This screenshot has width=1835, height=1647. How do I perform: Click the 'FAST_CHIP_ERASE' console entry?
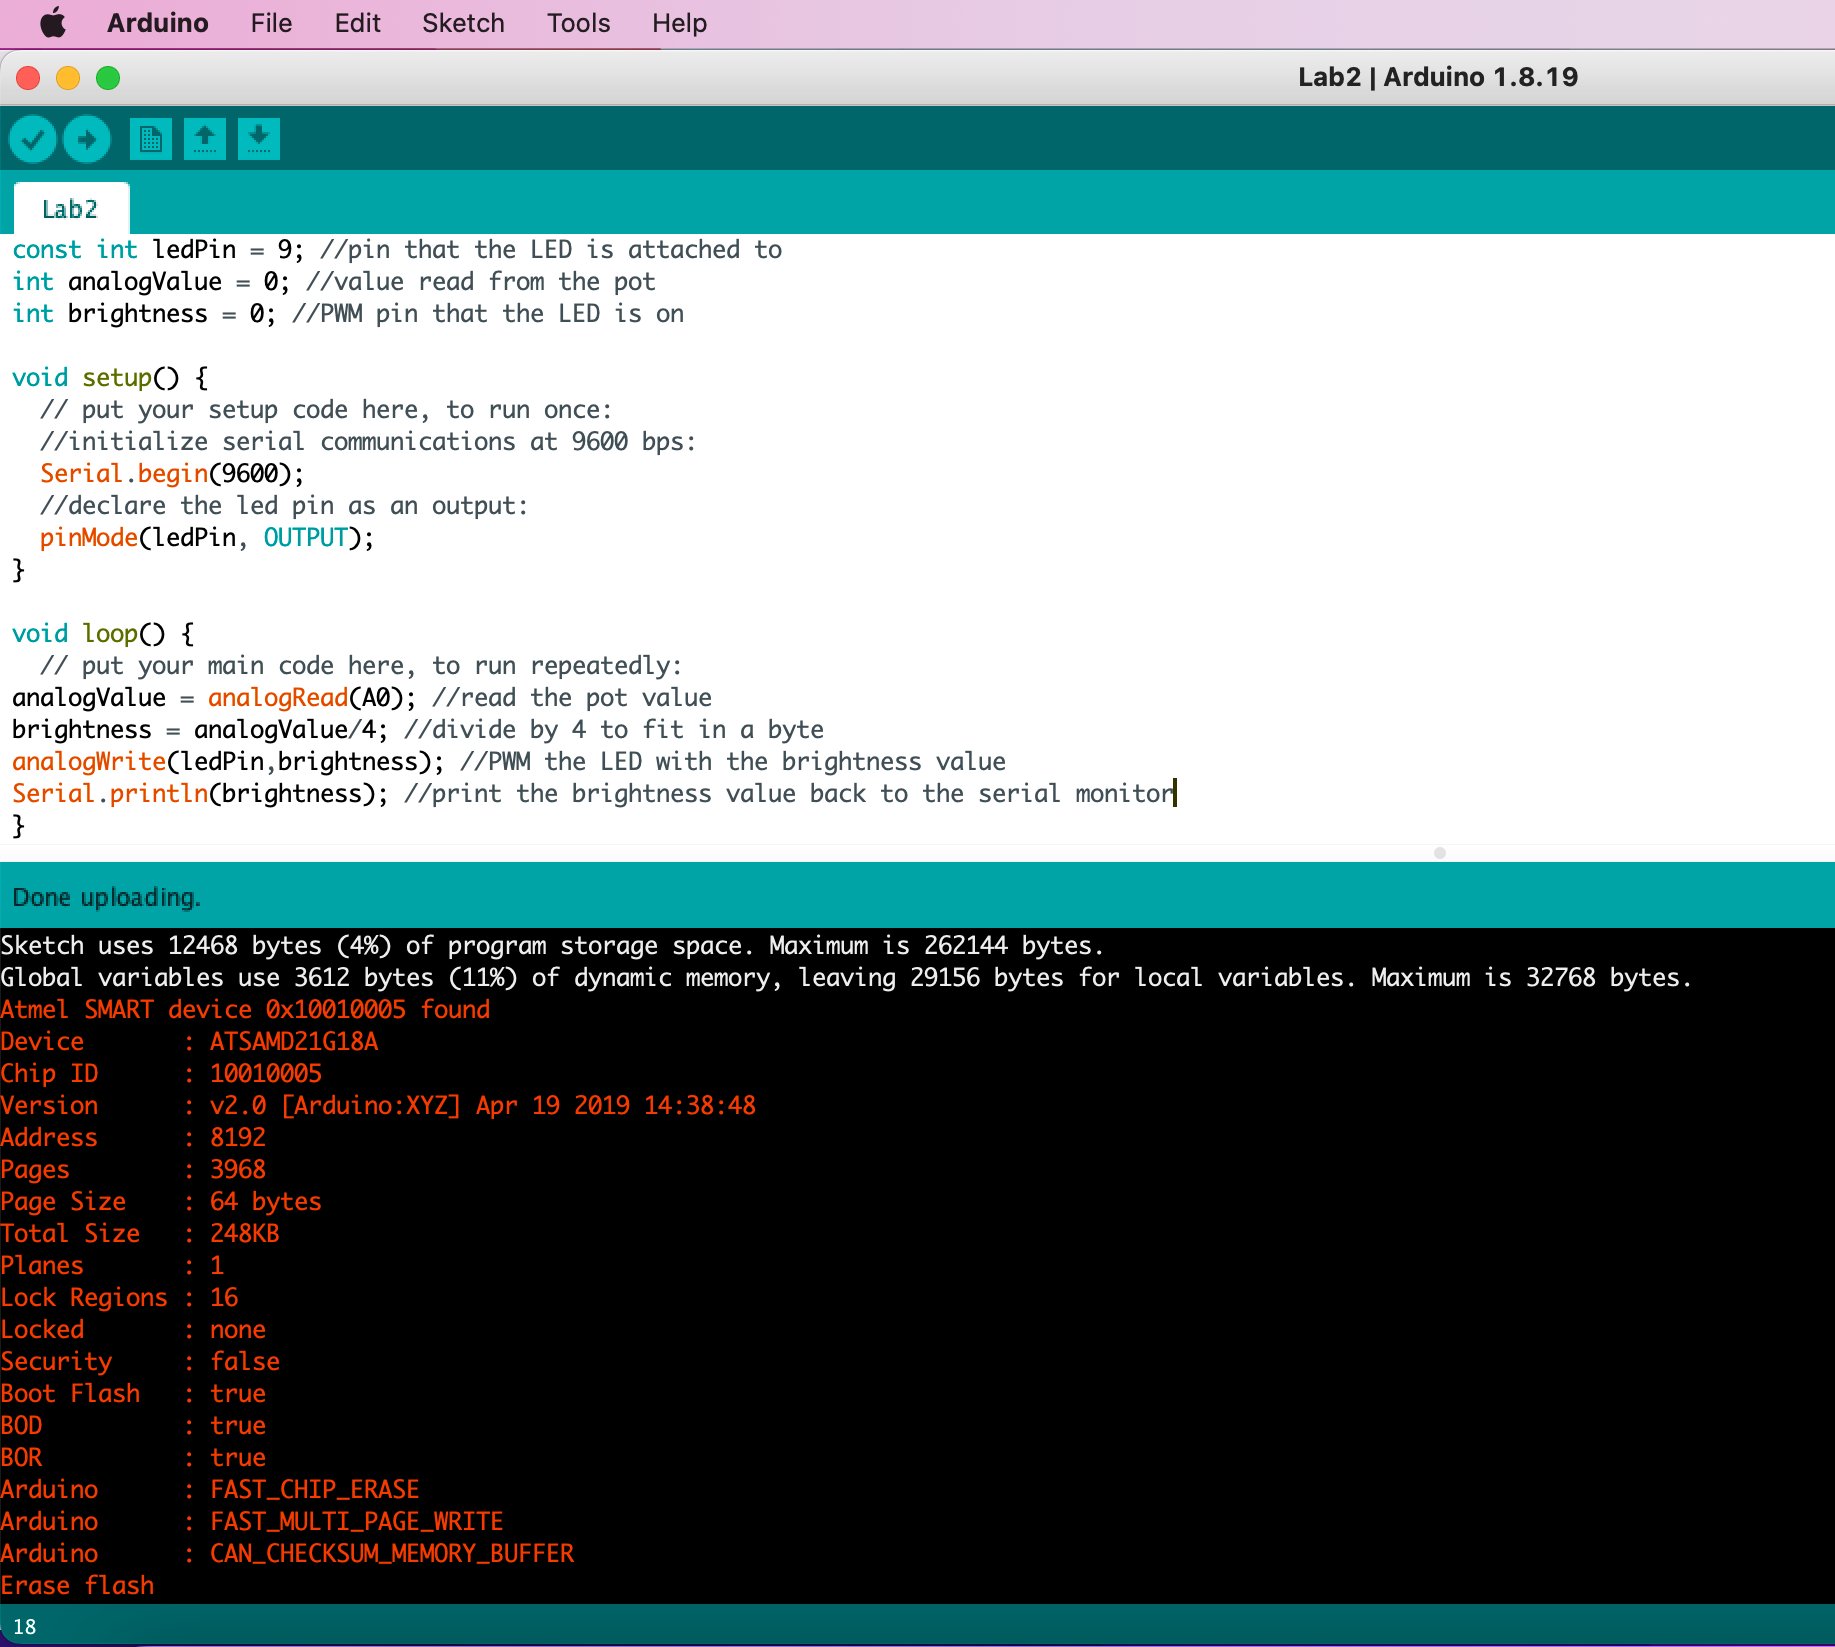pos(315,1489)
